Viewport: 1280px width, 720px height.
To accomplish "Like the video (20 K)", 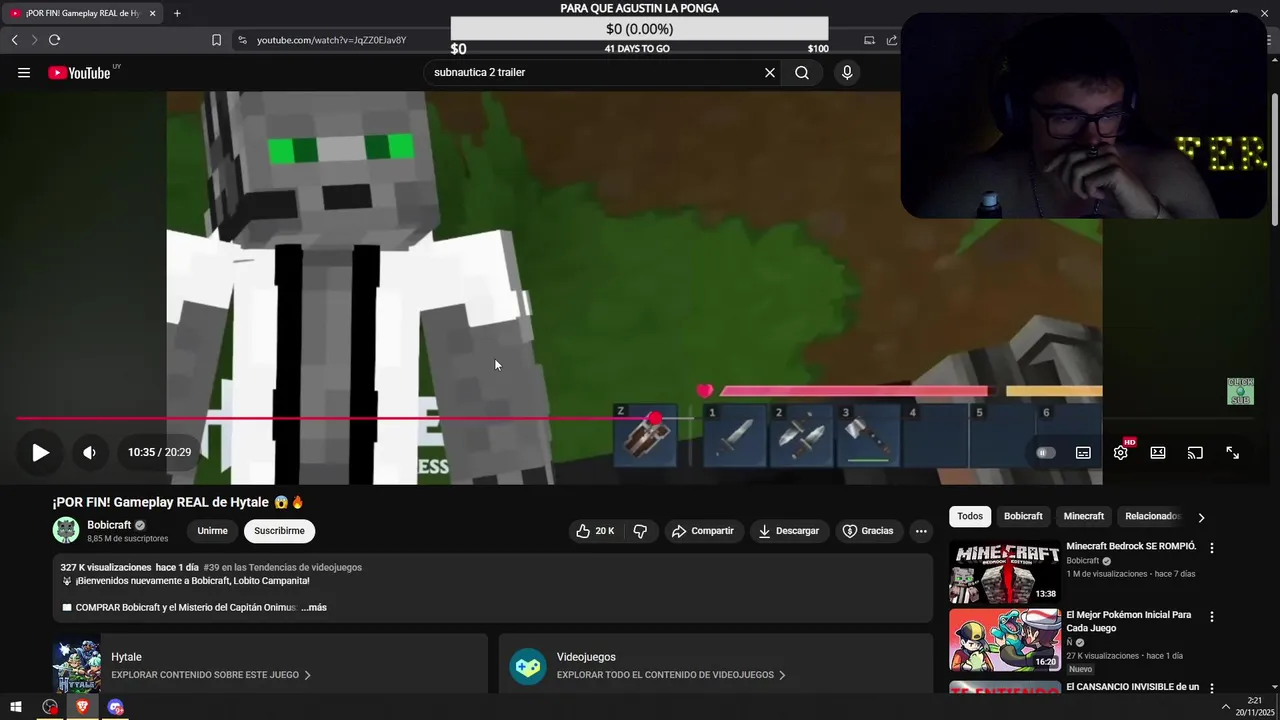I will click(x=596, y=531).
